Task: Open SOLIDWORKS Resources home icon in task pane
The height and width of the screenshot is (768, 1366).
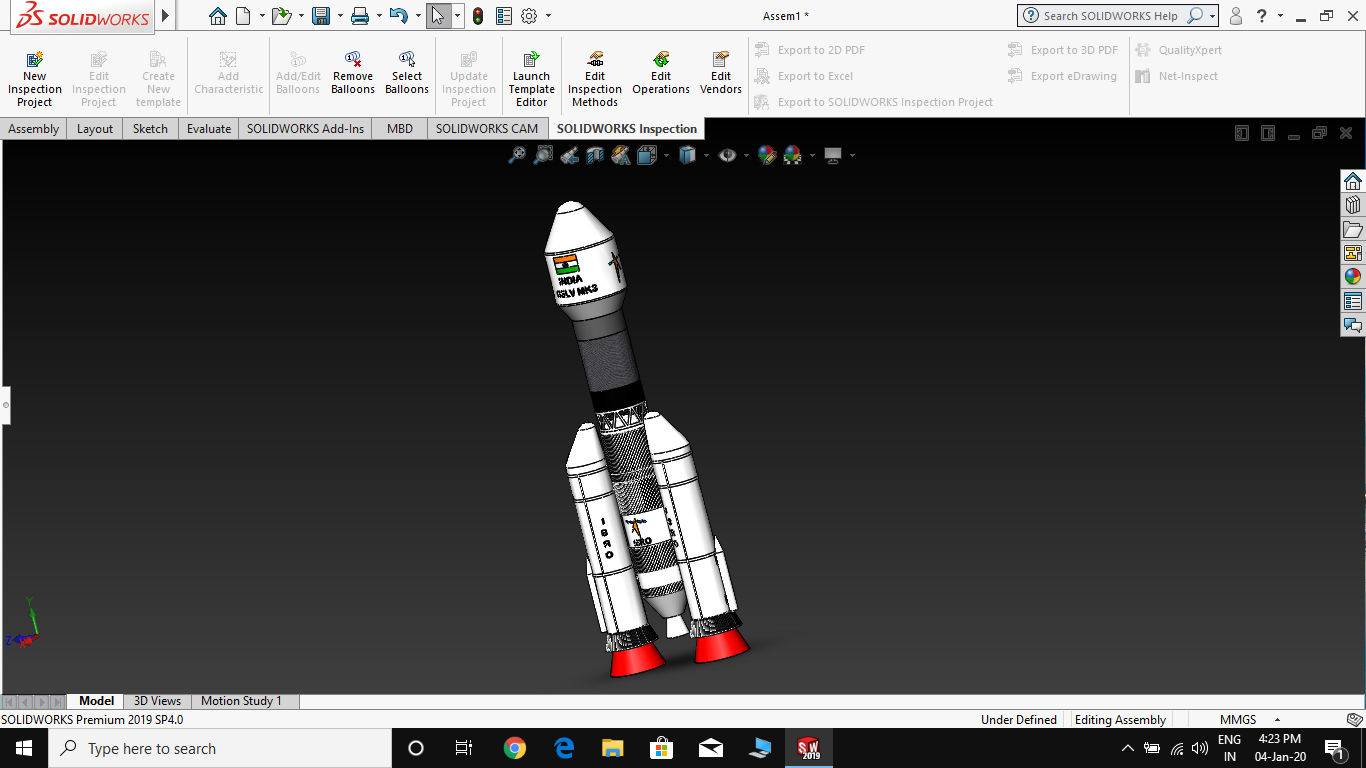Action: click(1353, 181)
